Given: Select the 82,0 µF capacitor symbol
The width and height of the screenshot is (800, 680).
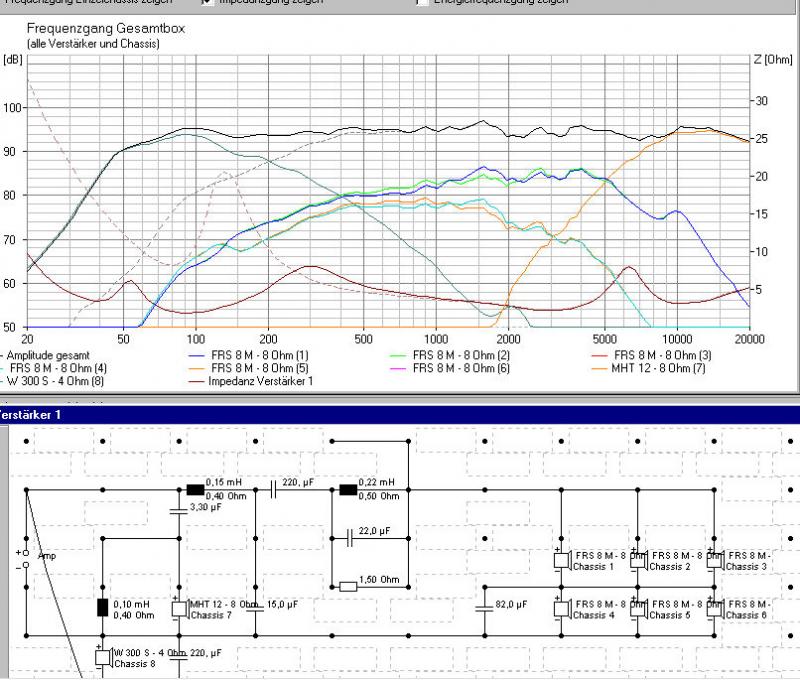Looking at the screenshot, I should click(484, 607).
